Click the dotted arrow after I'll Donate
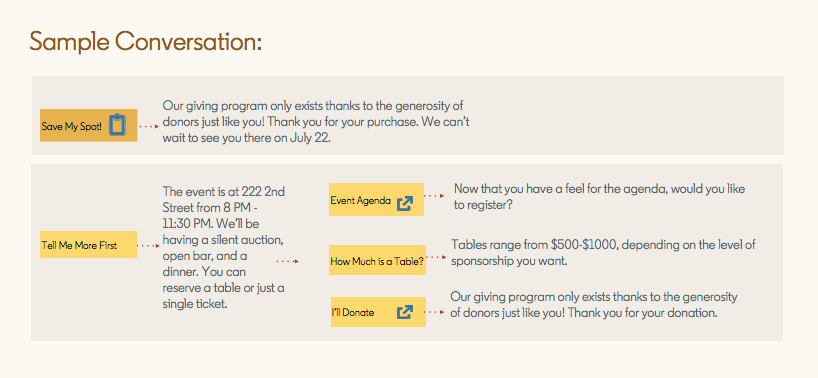Screen dimensions: 818x378 tap(435, 312)
